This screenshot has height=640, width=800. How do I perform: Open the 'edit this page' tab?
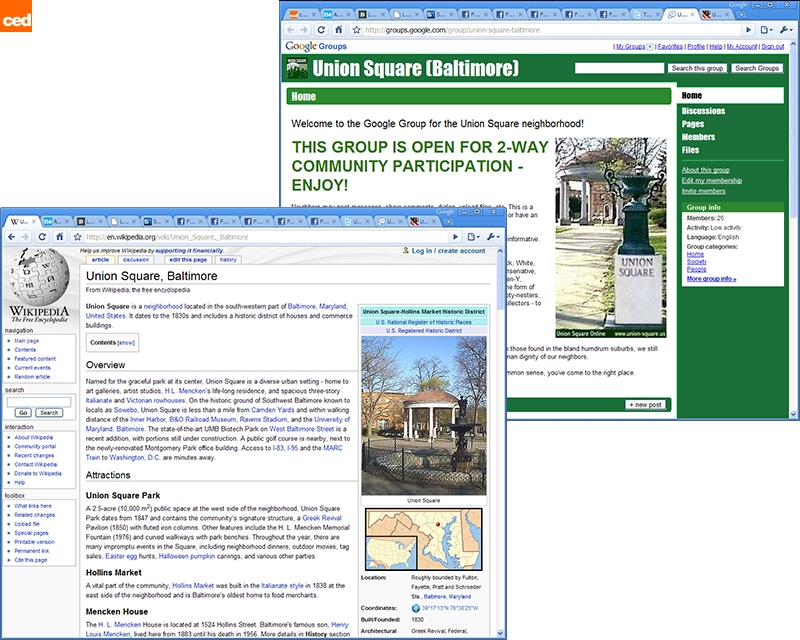(x=187, y=259)
